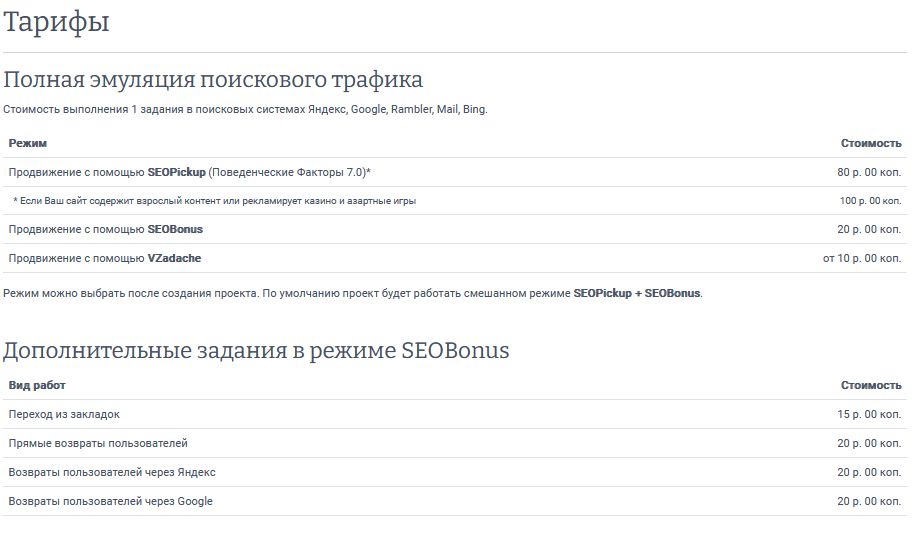Image resolution: width=919 pixels, height=553 pixels.
Task: Select the "Полная эмуляция поискового трафика" heading
Action: point(213,80)
